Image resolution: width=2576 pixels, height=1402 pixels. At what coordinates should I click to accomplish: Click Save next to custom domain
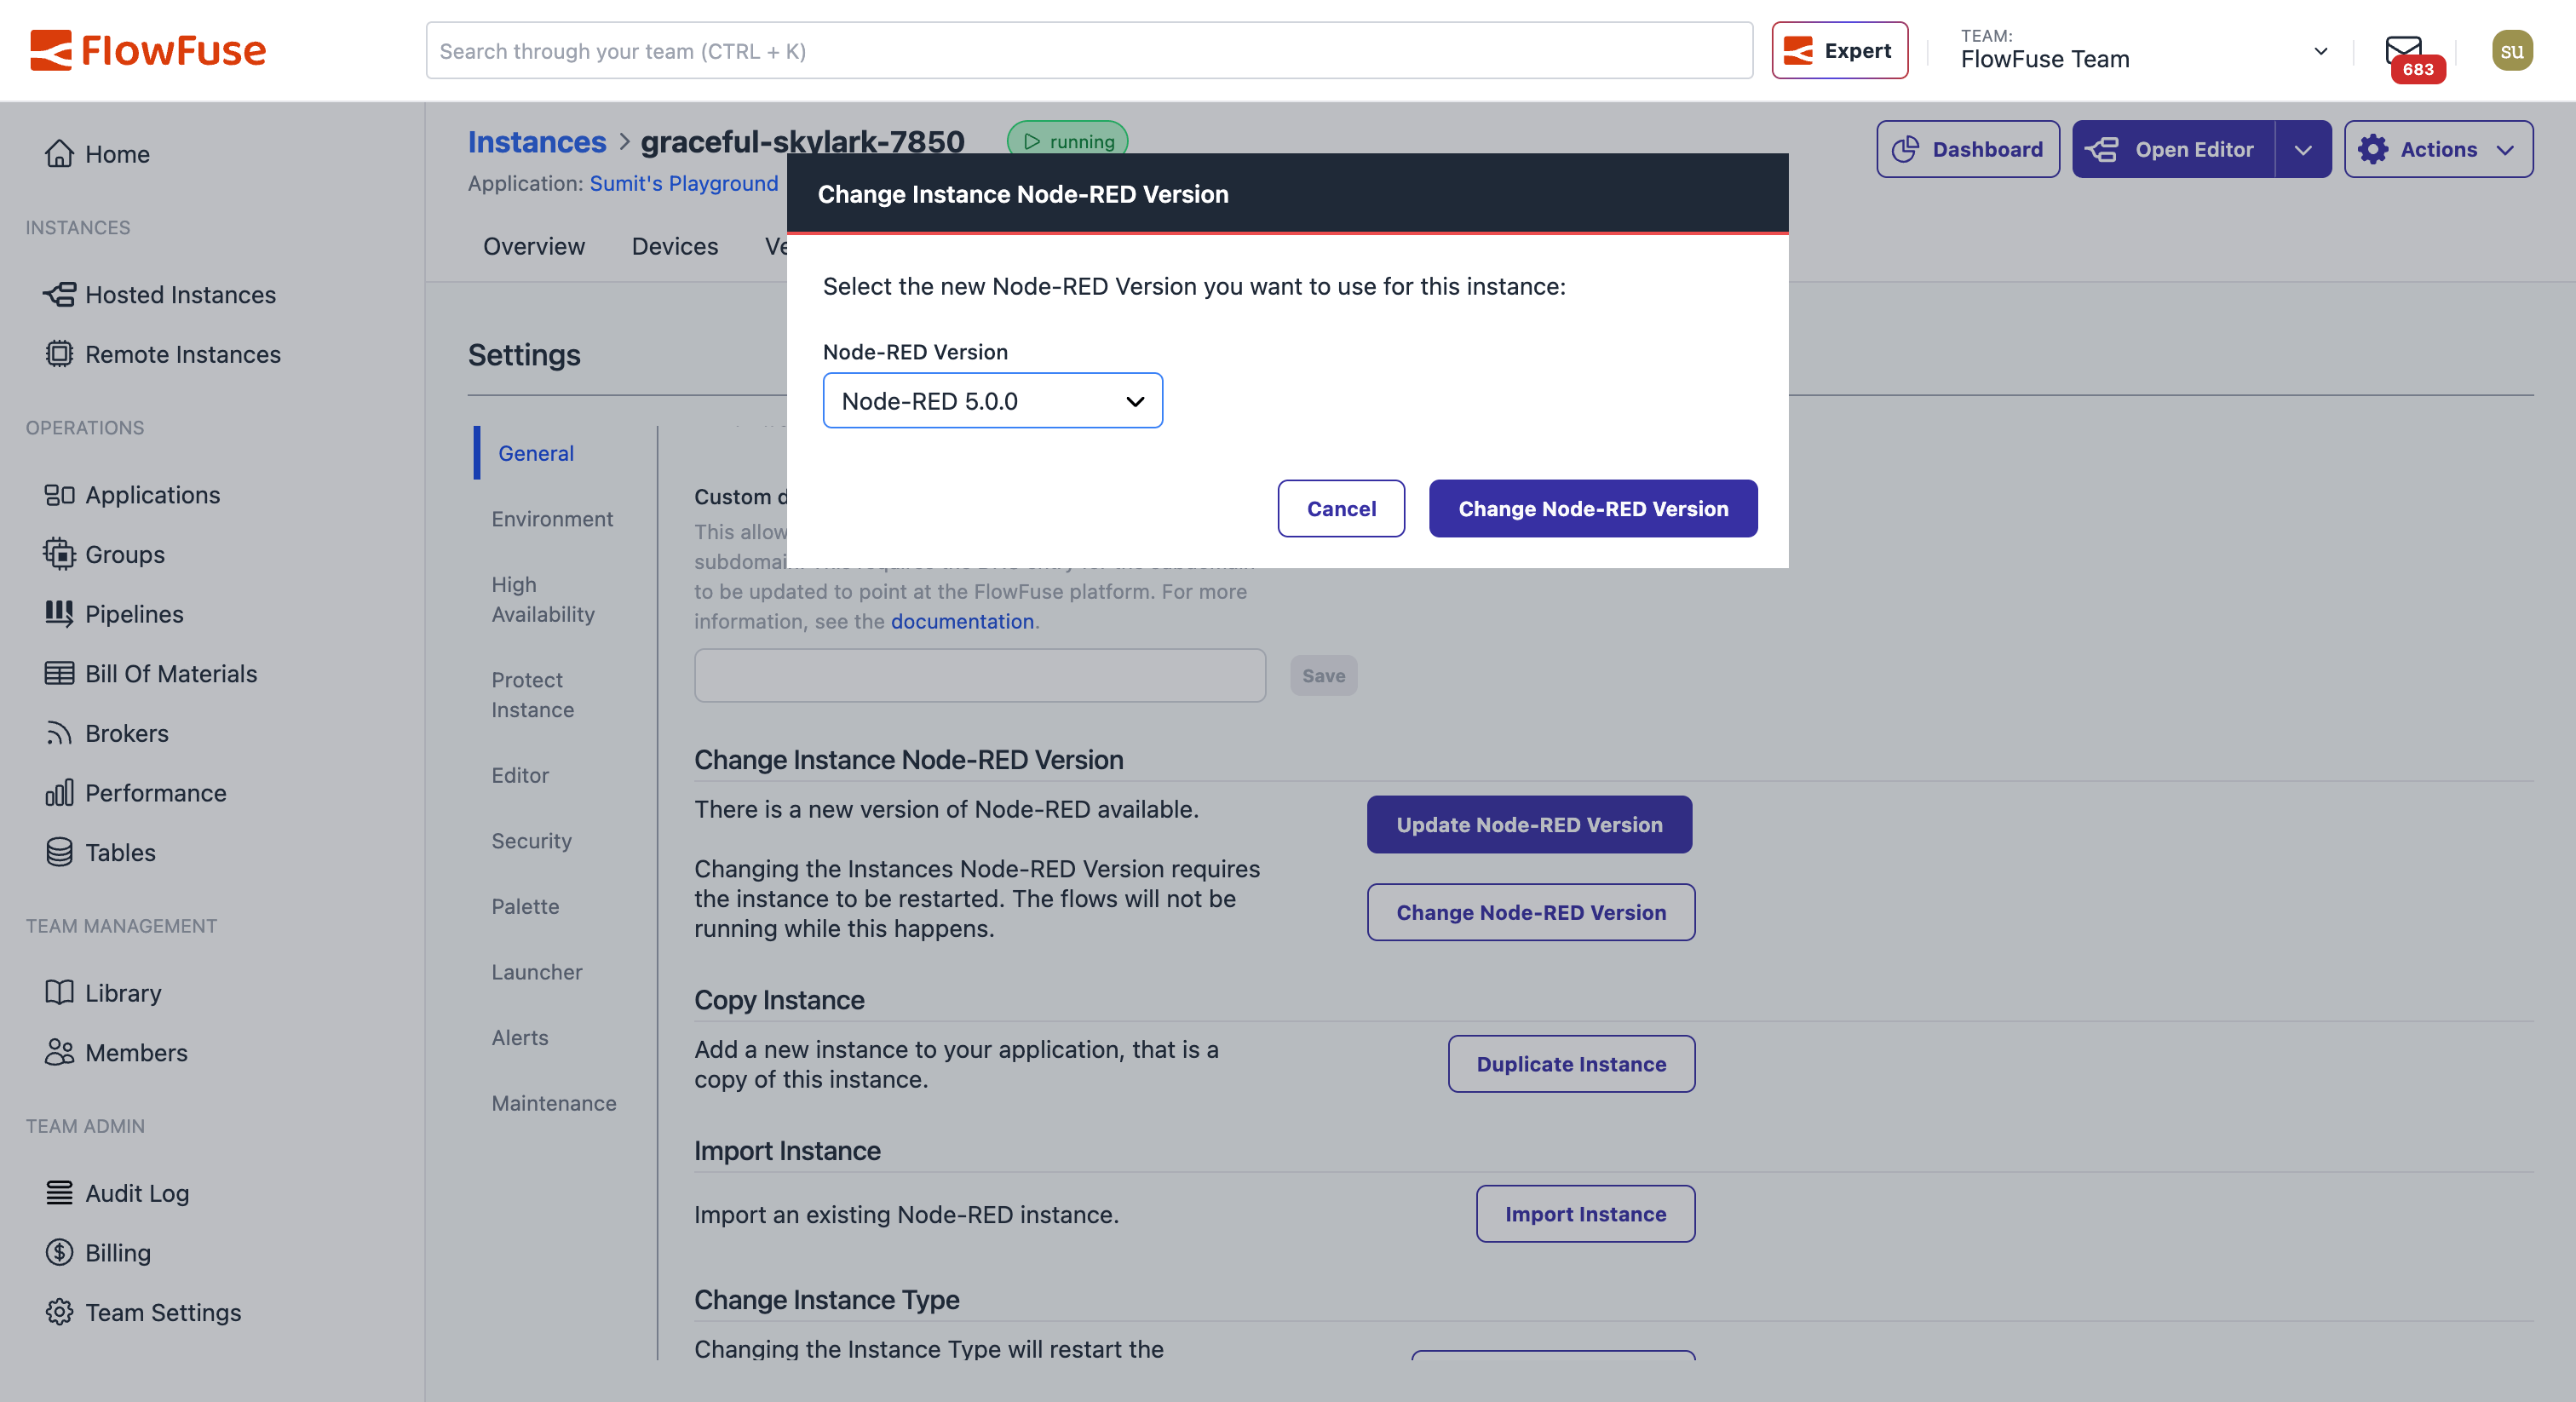point(1323,675)
